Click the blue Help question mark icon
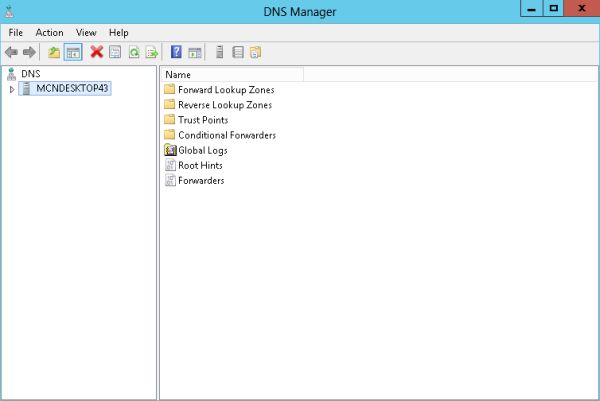 (176, 52)
